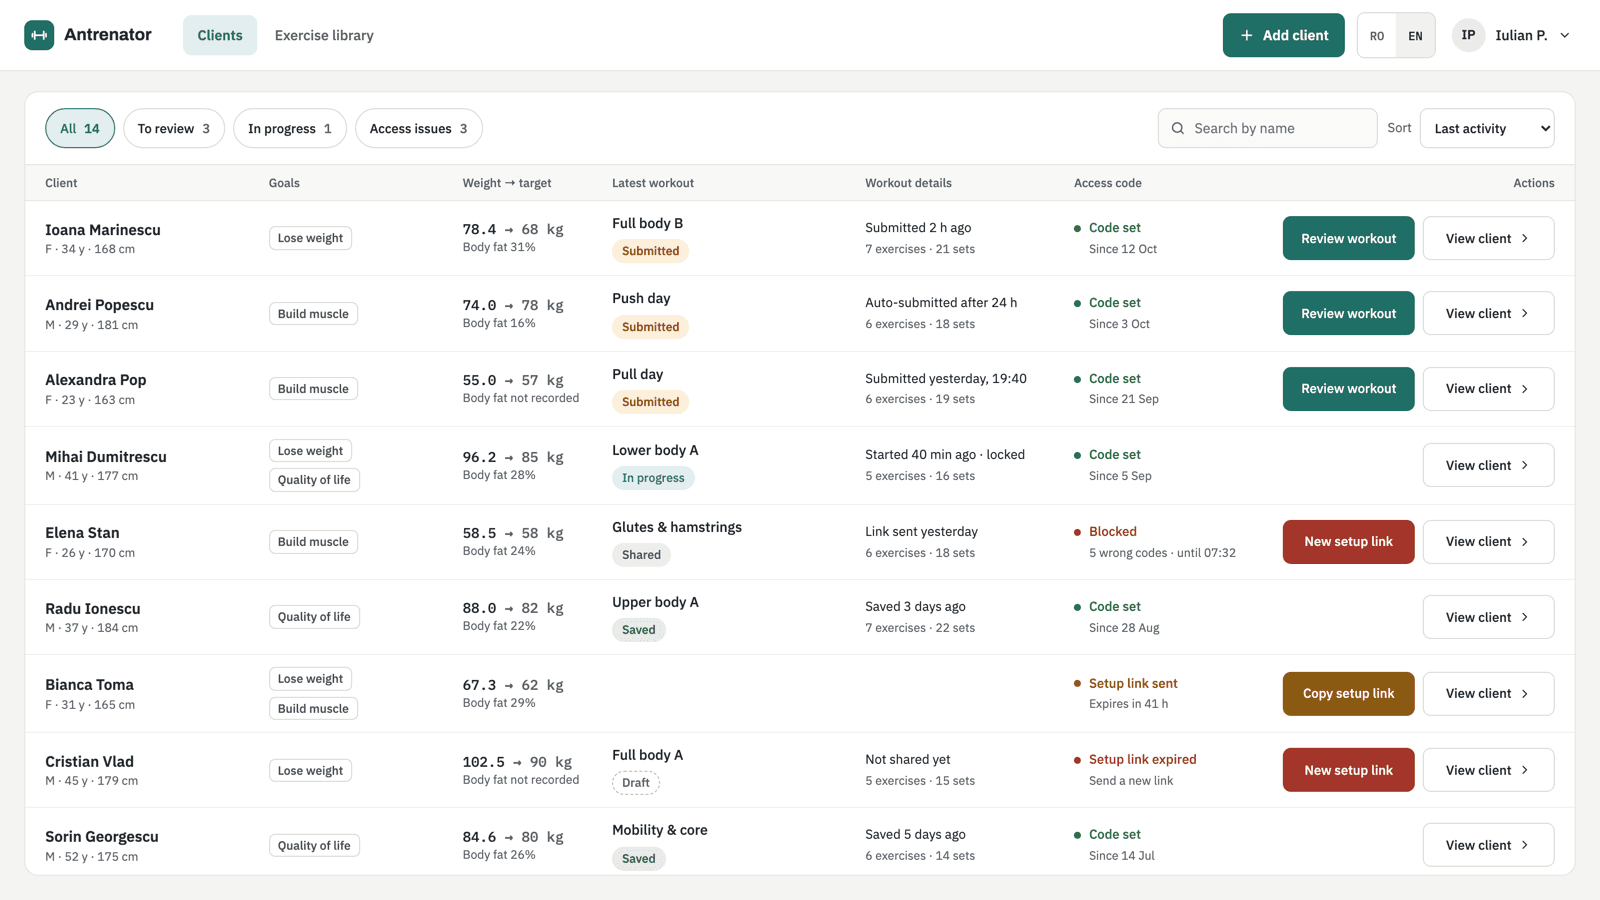Open the Iulian P. account menu chevron
This screenshot has height=900, width=1600.
[1565, 35]
